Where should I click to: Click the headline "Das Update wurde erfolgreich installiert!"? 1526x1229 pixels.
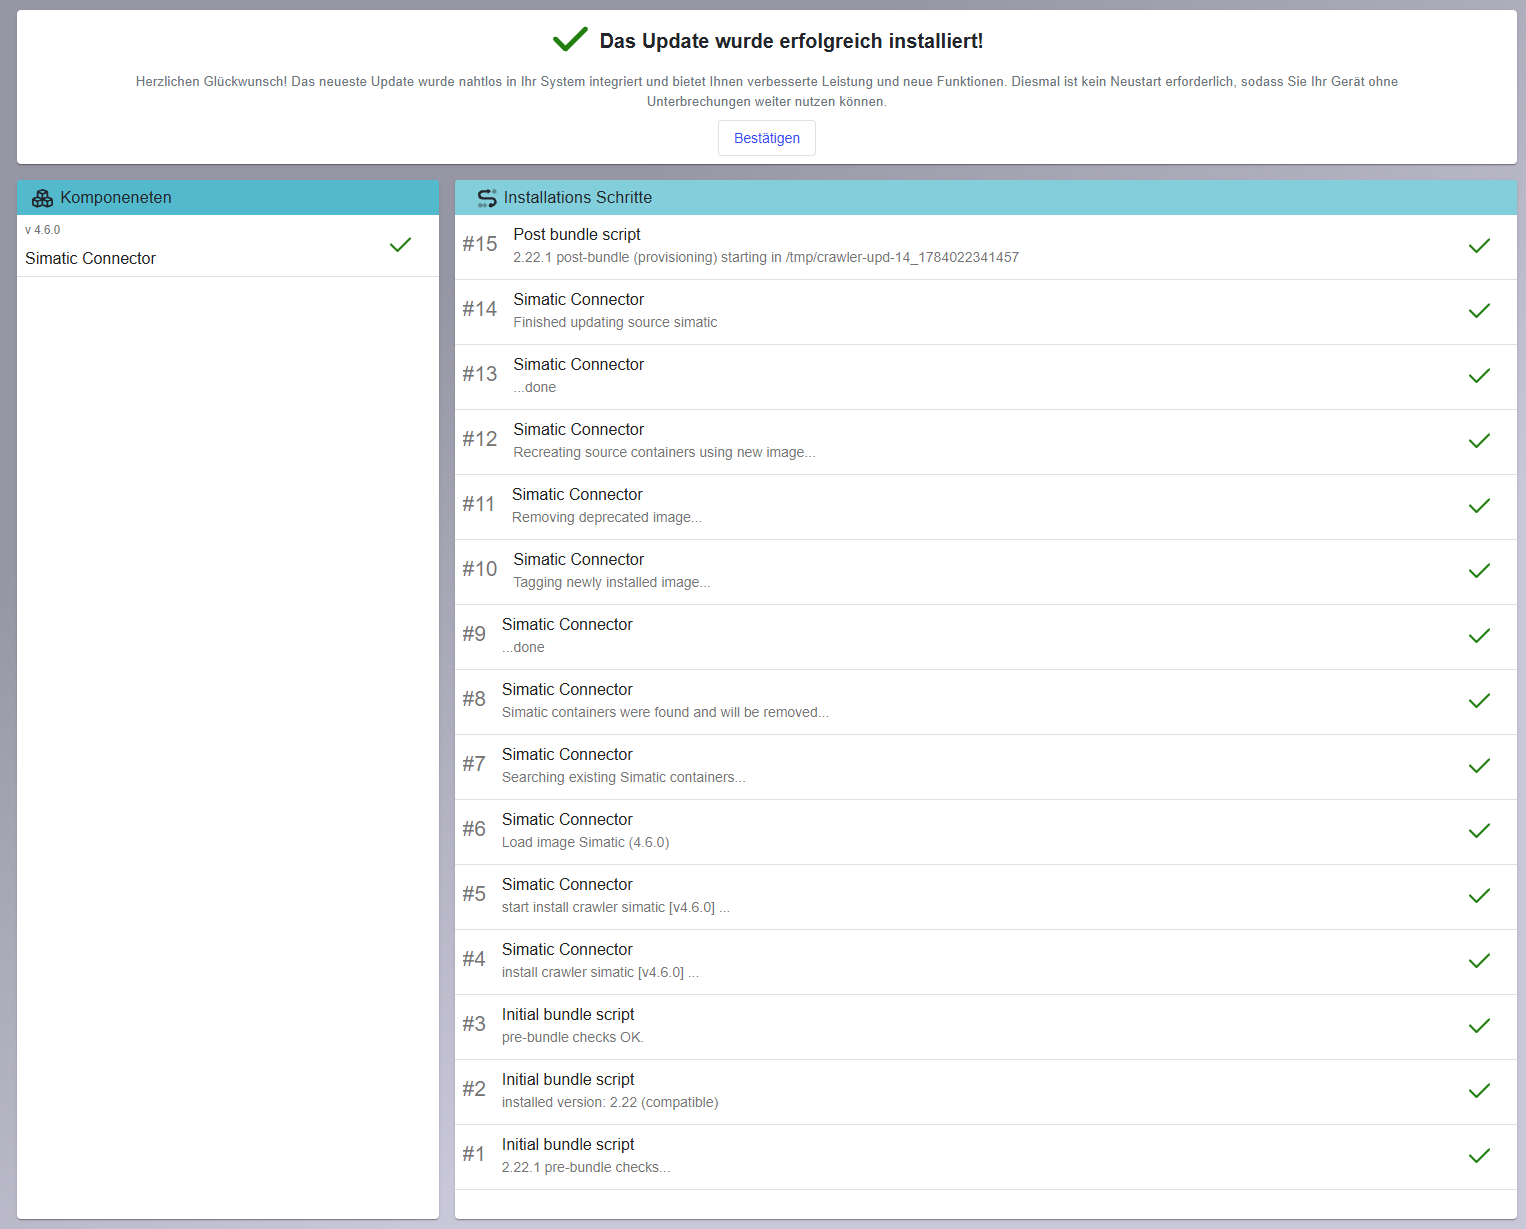click(791, 41)
